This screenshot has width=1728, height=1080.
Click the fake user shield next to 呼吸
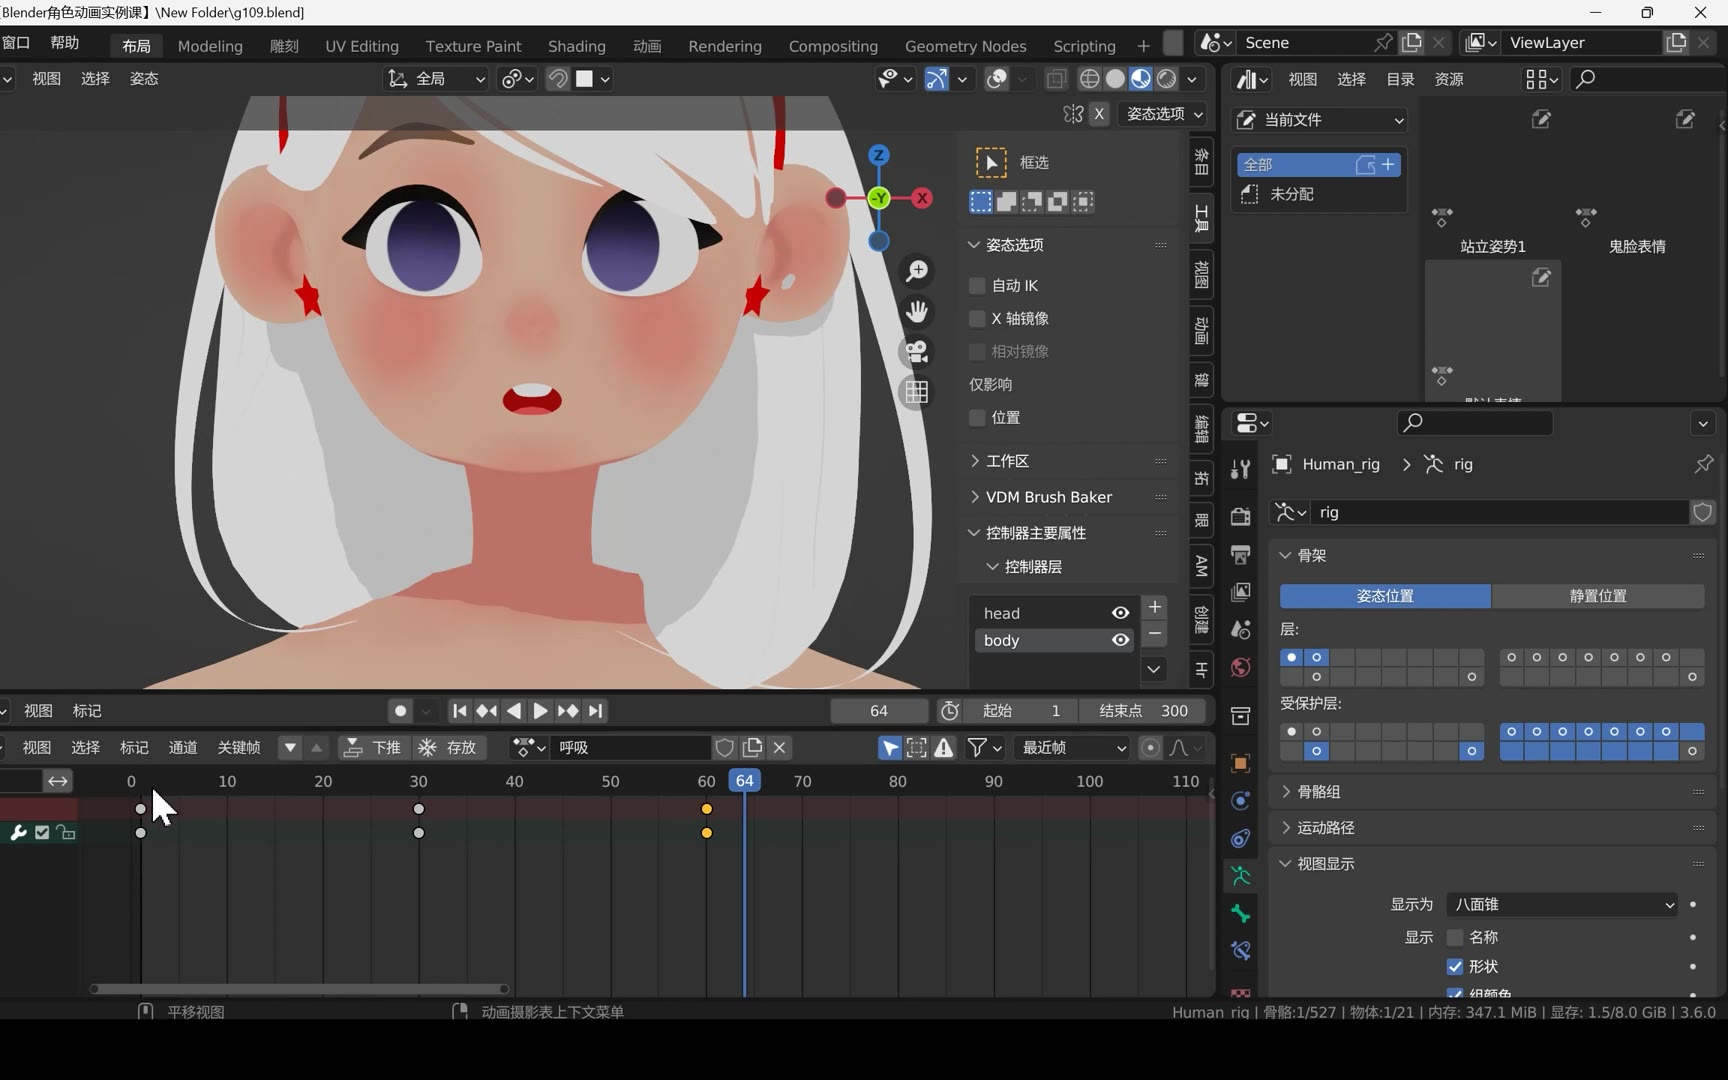725,747
